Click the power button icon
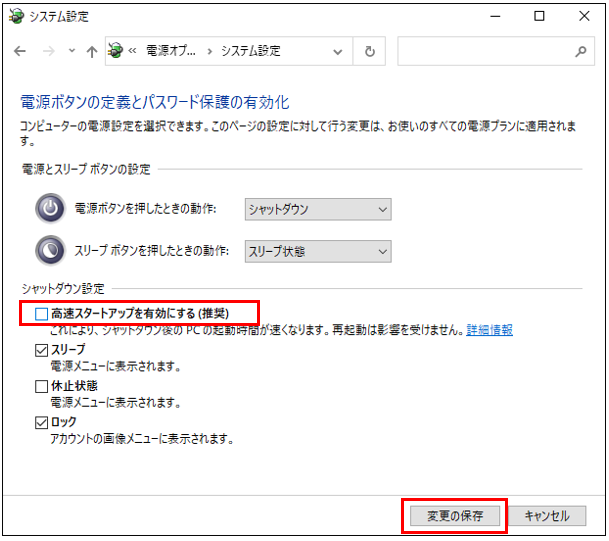Viewport: 609px width, 541px height. pyautogui.click(x=49, y=209)
